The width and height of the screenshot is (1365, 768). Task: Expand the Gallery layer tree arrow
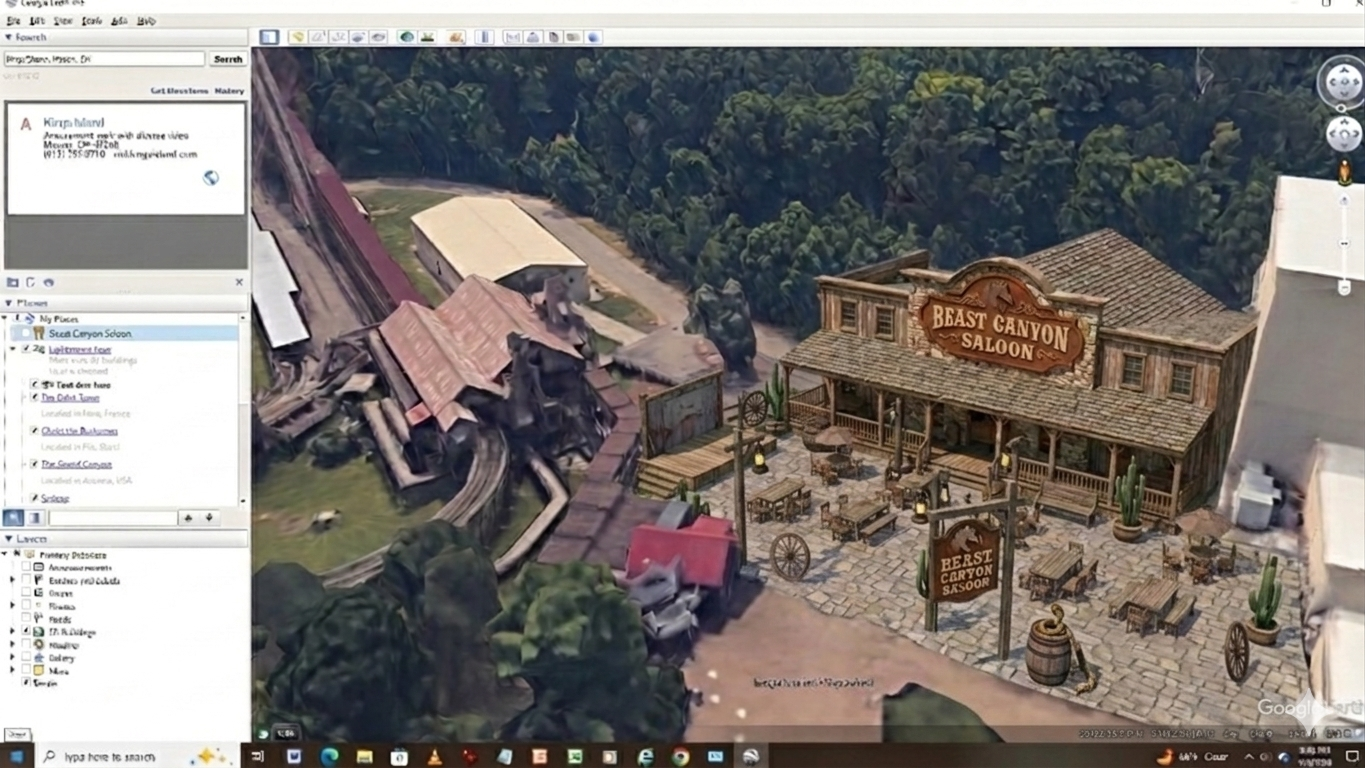pos(13,658)
